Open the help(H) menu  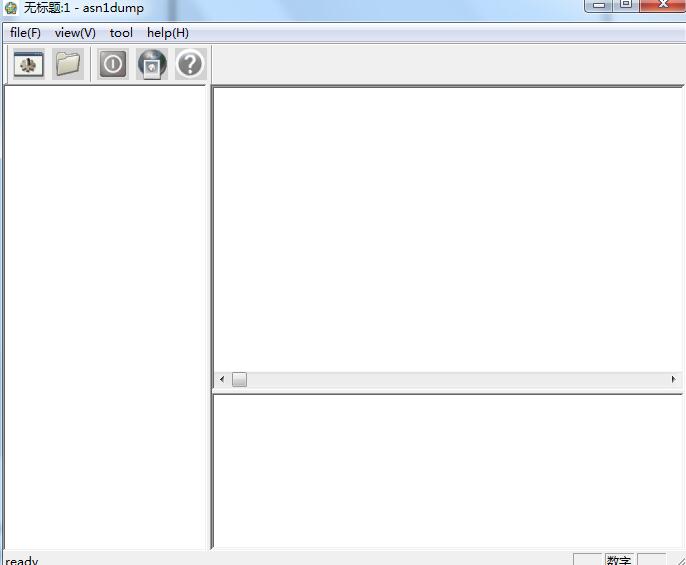(x=168, y=33)
